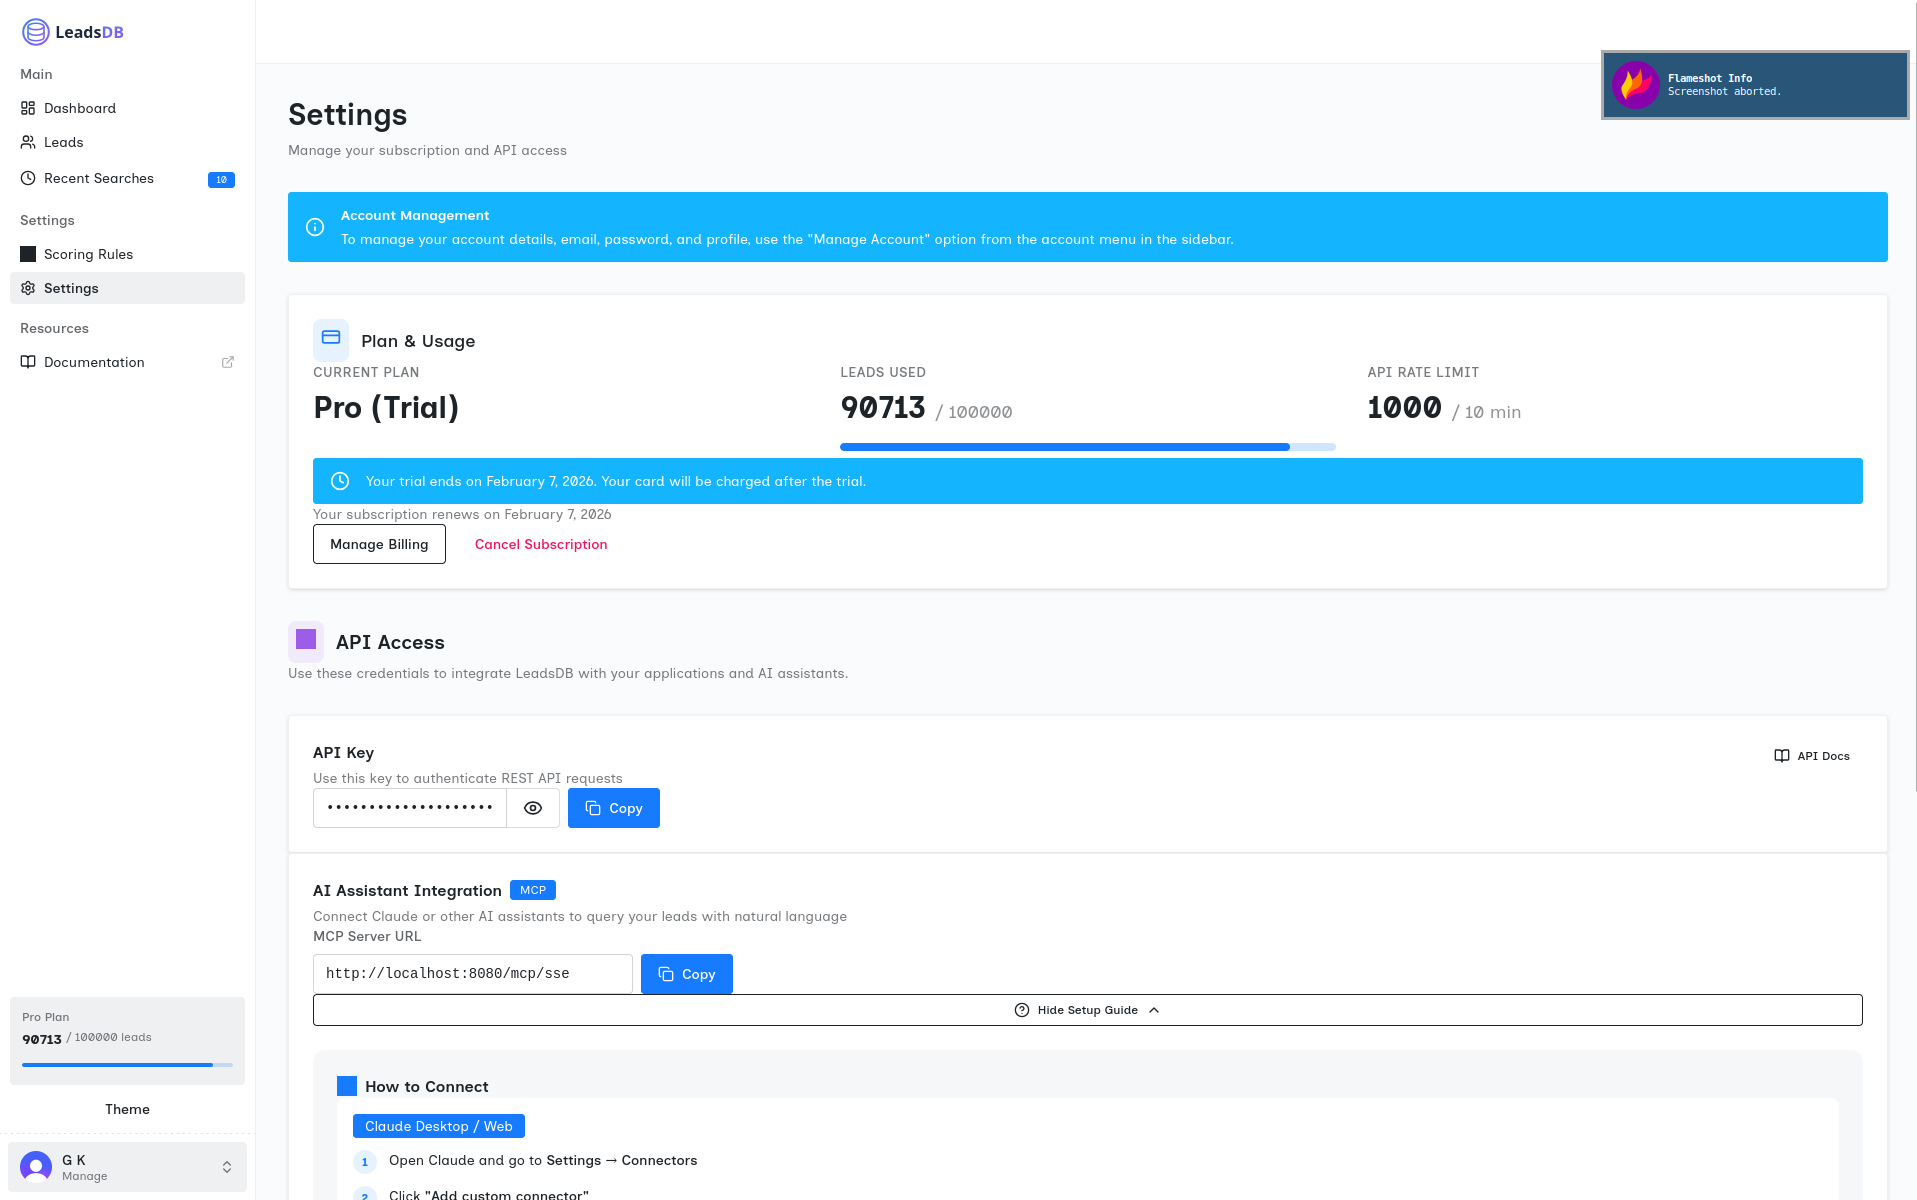Open the account switcher chevron next to G K
The height and width of the screenshot is (1200, 1917).
pyautogui.click(x=225, y=1166)
